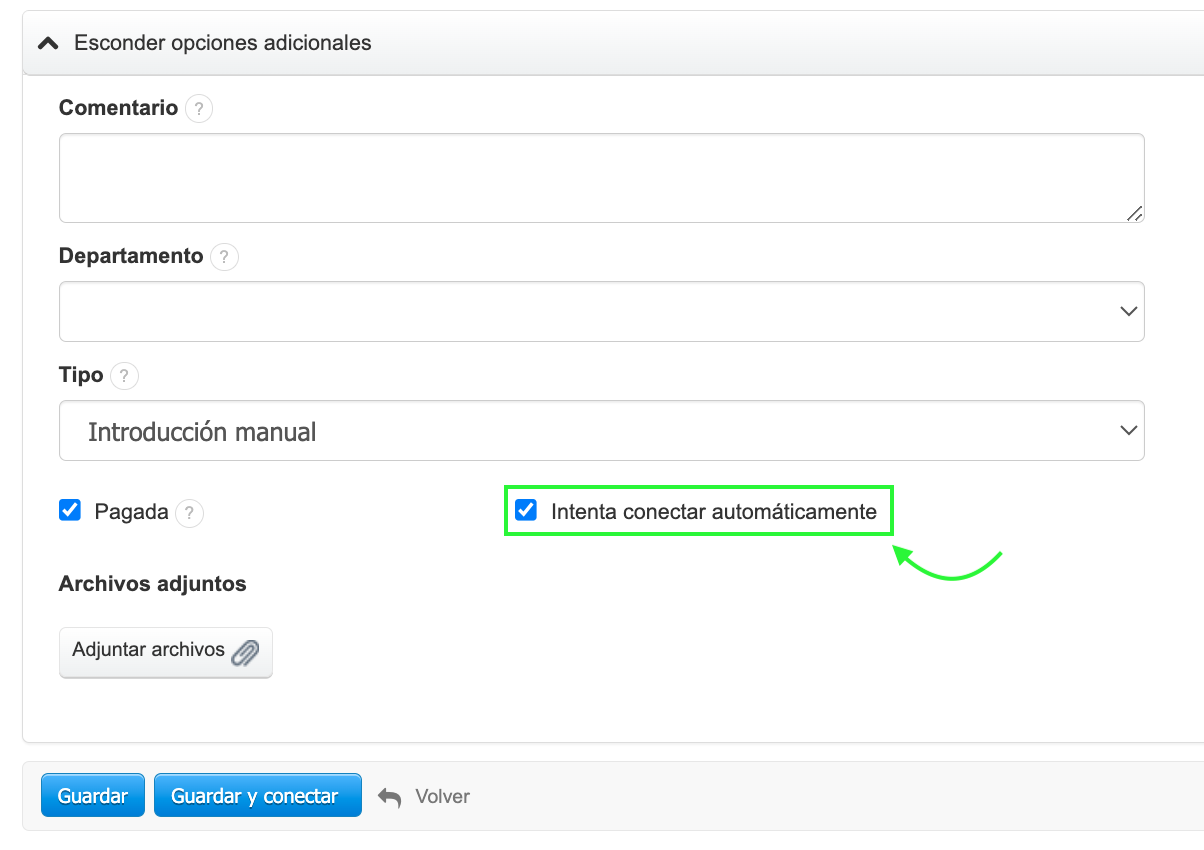
Task: Click the paperclip attachment icon
Action: pyautogui.click(x=245, y=653)
